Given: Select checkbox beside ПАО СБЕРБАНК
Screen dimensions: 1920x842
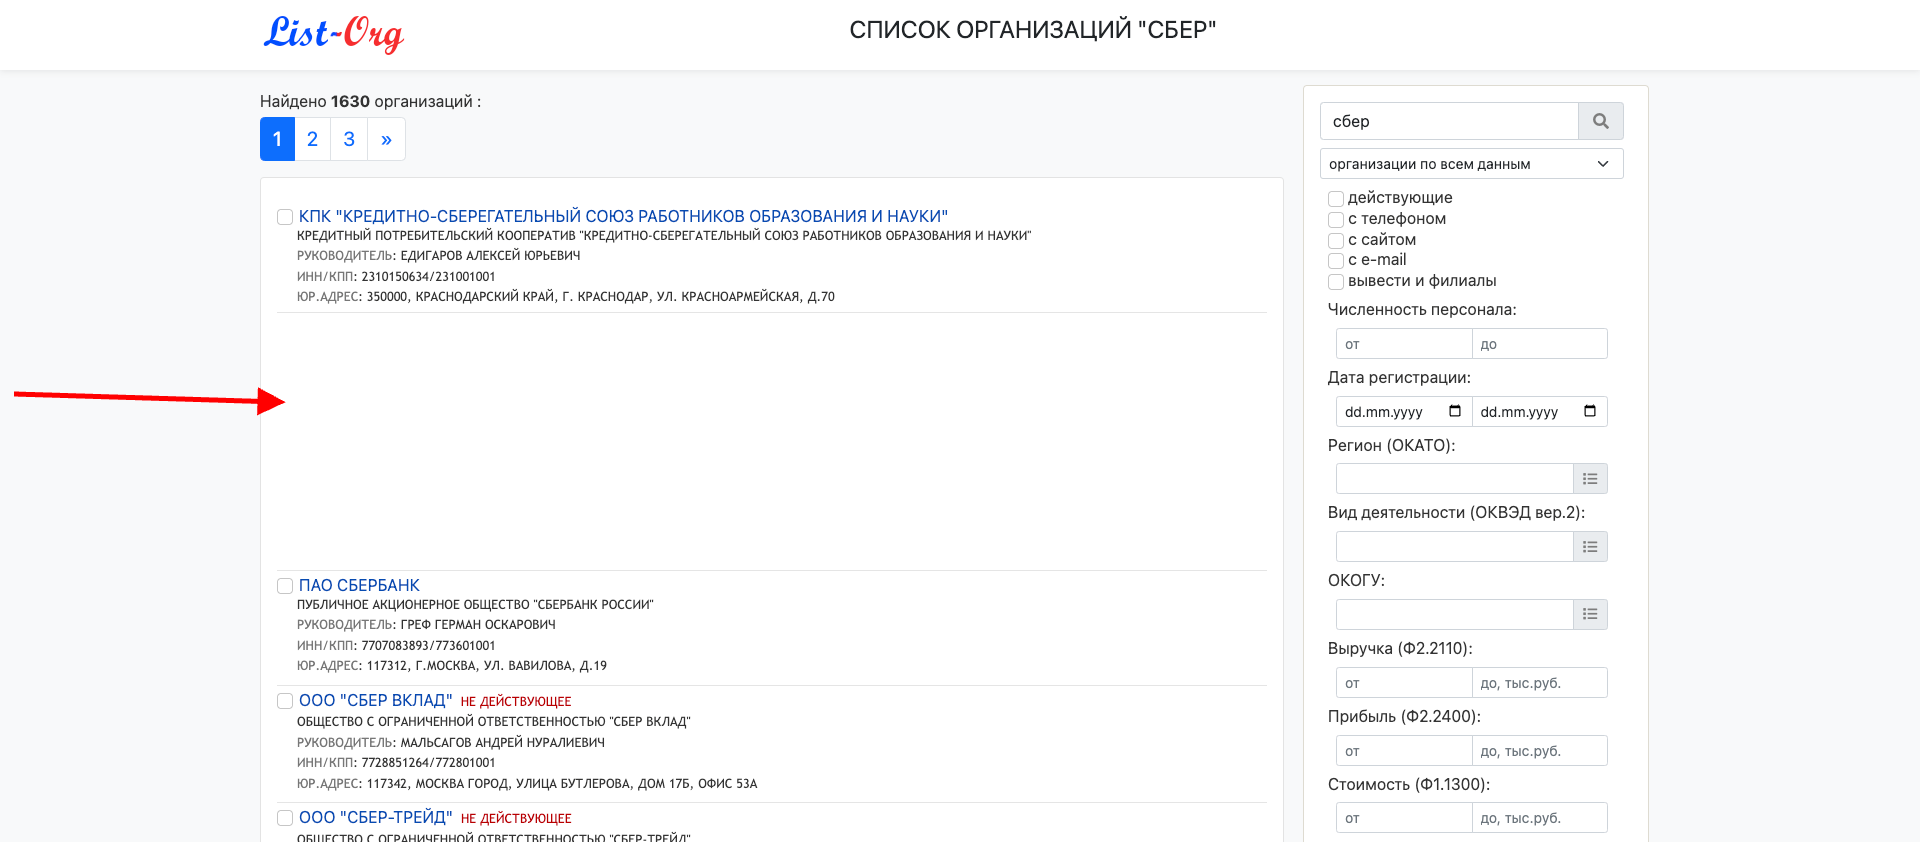Looking at the screenshot, I should click(285, 586).
